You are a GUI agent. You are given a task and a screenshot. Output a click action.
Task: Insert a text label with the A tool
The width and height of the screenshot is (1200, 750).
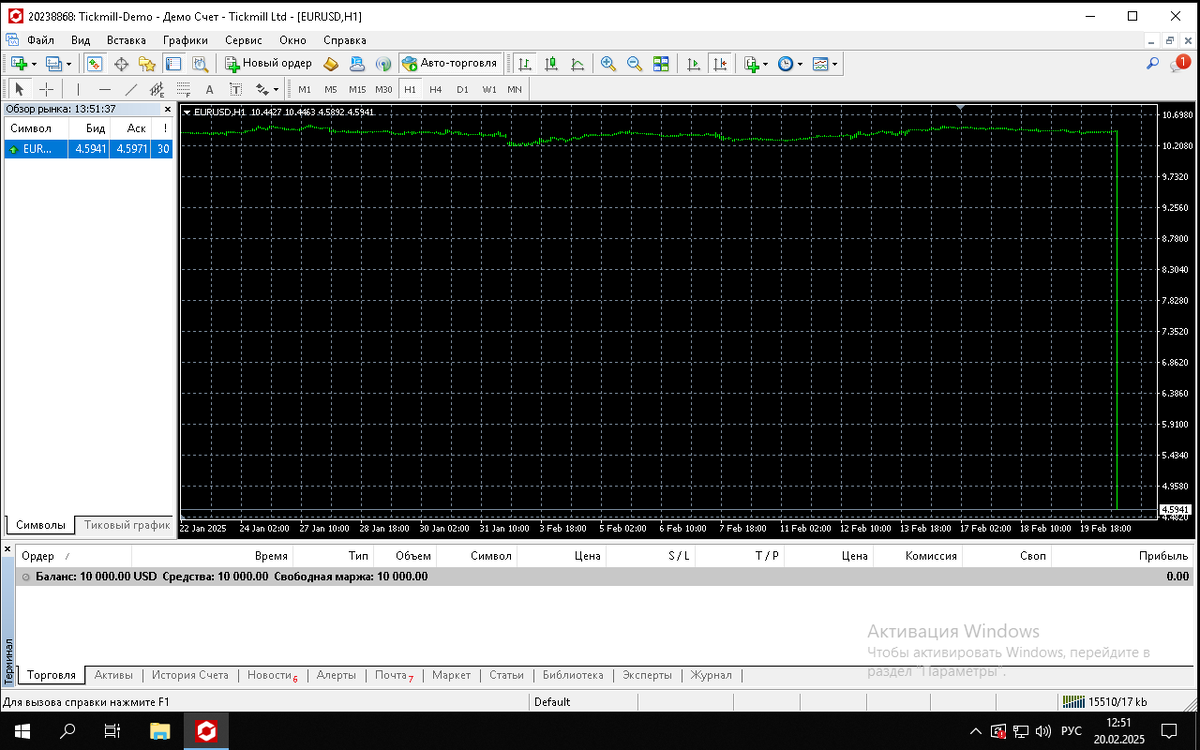(209, 89)
